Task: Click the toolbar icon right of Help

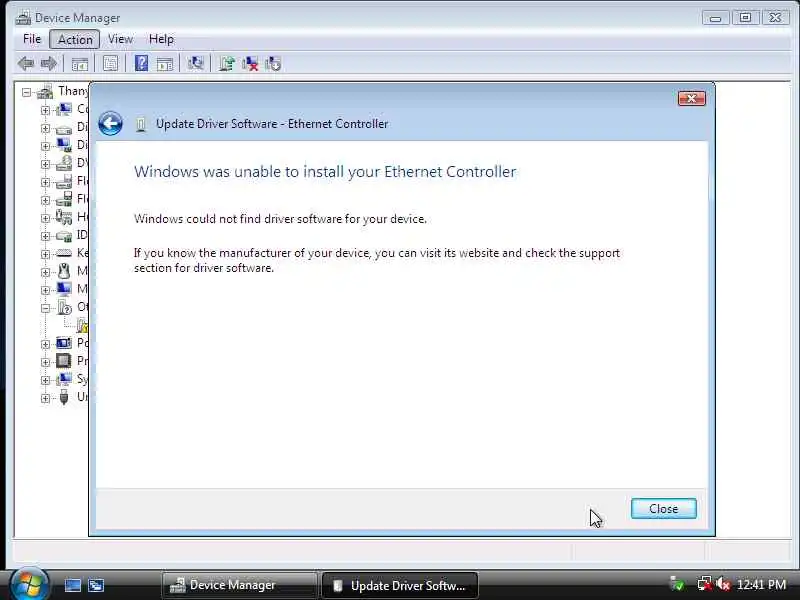Action: click(x=164, y=64)
